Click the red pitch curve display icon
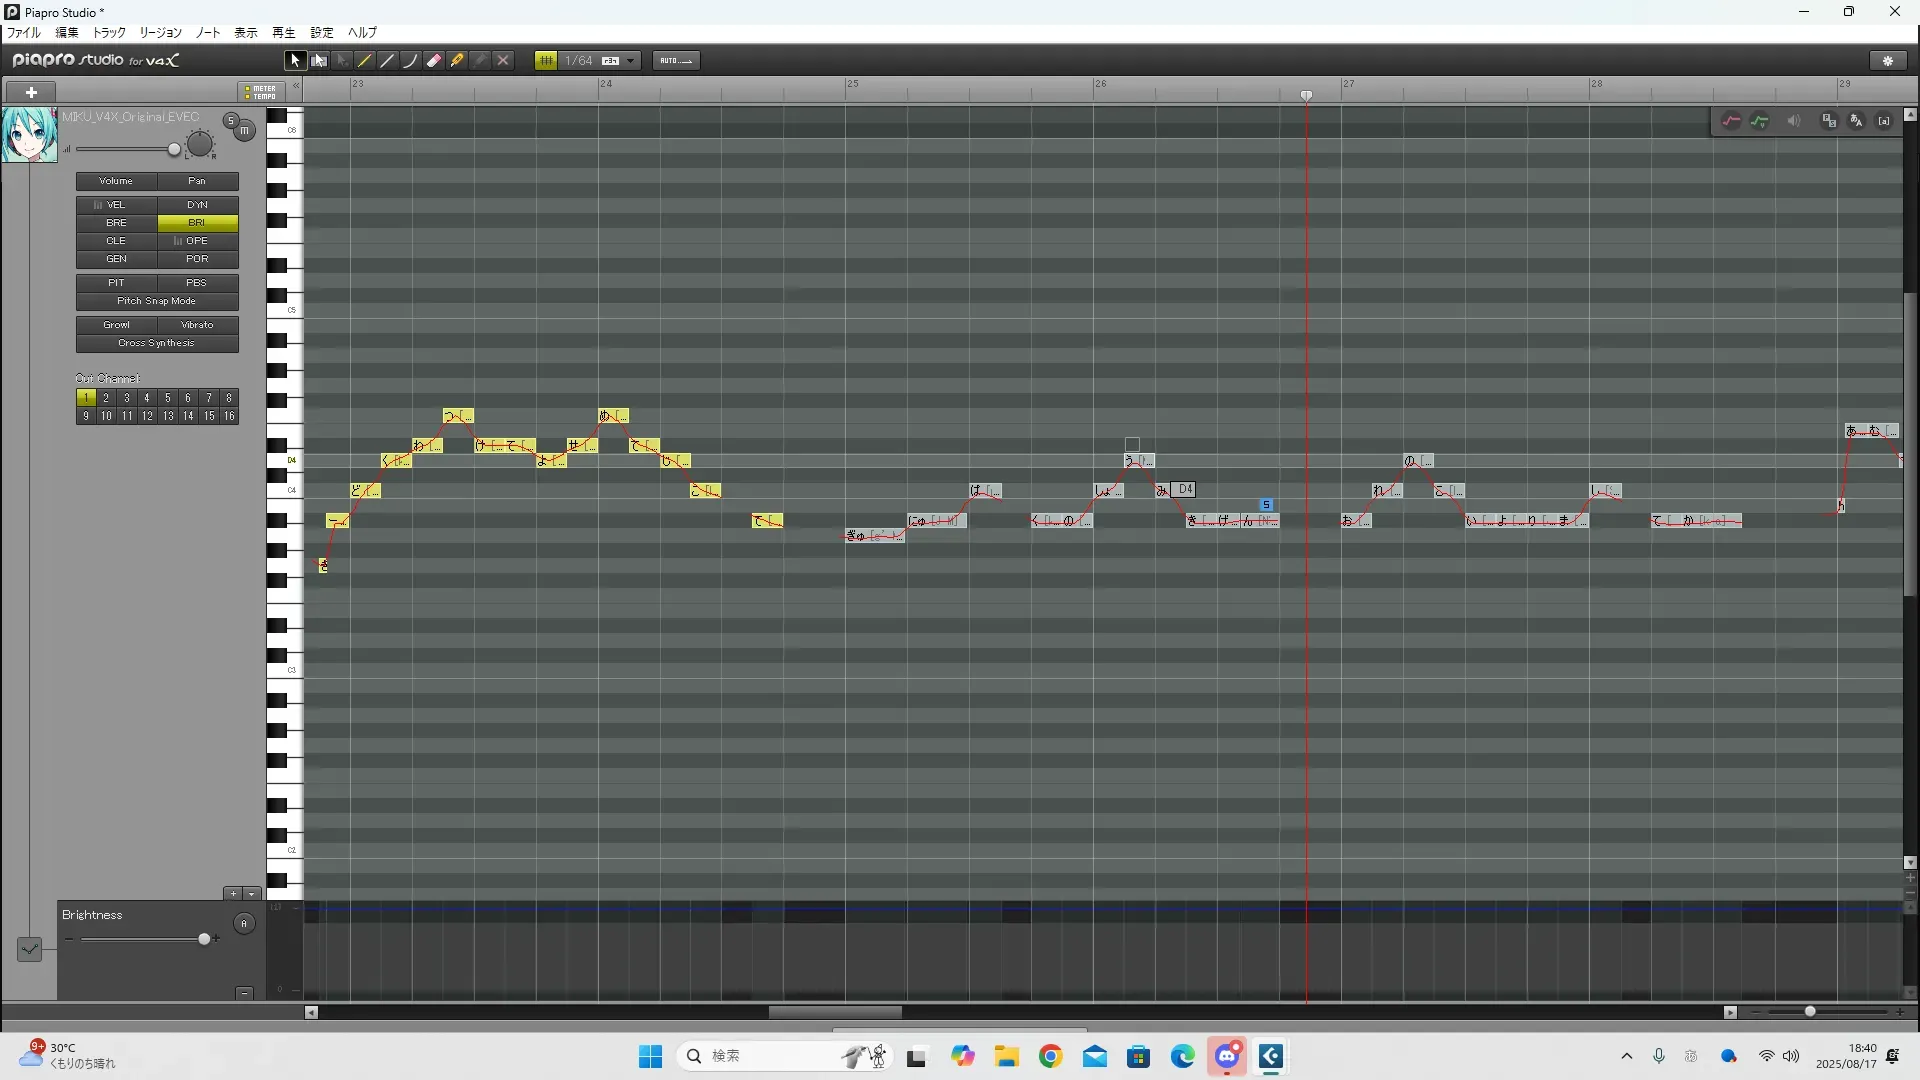This screenshot has width=1920, height=1080. [x=1731, y=121]
